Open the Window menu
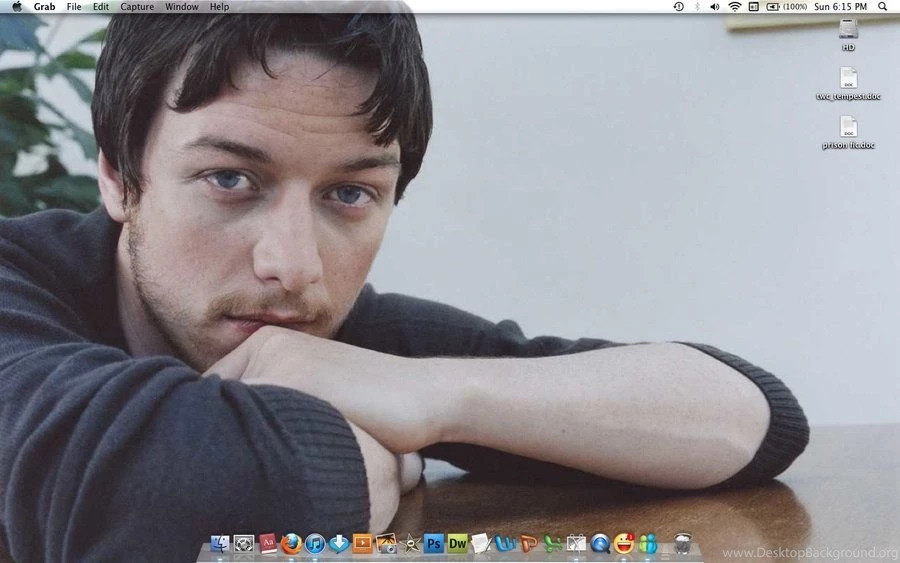The width and height of the screenshot is (900, 563). (x=181, y=7)
